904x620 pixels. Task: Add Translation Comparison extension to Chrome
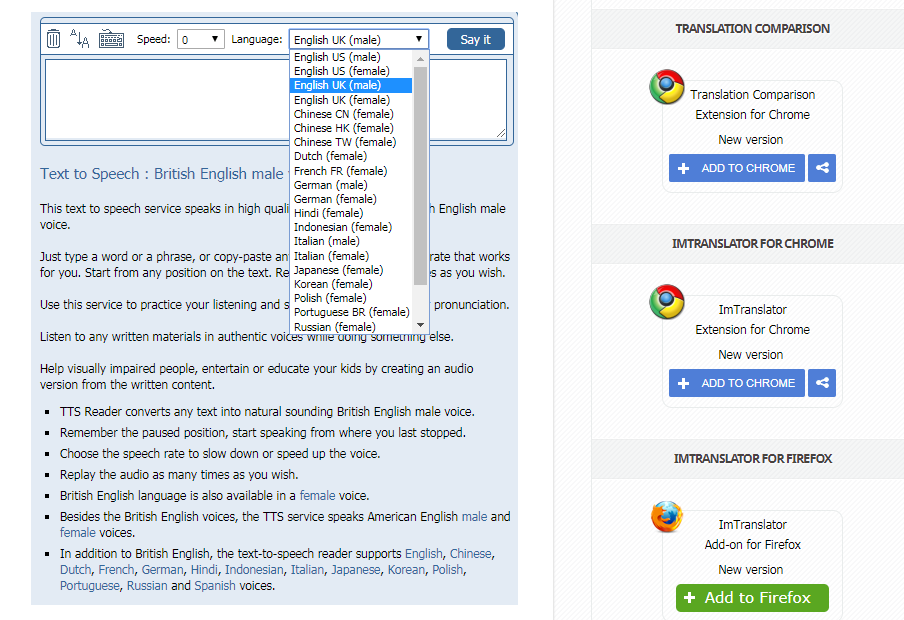[737, 168]
